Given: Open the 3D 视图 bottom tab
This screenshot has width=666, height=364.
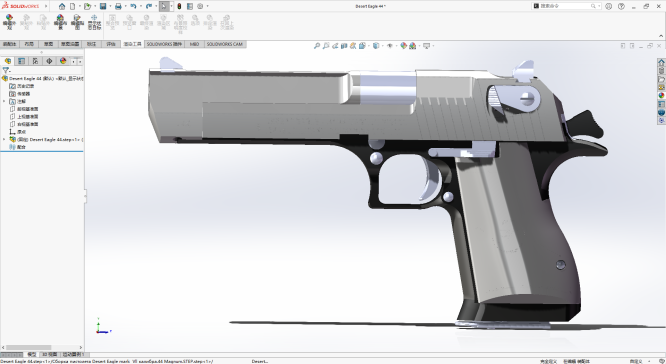Looking at the screenshot, I should point(49,354).
